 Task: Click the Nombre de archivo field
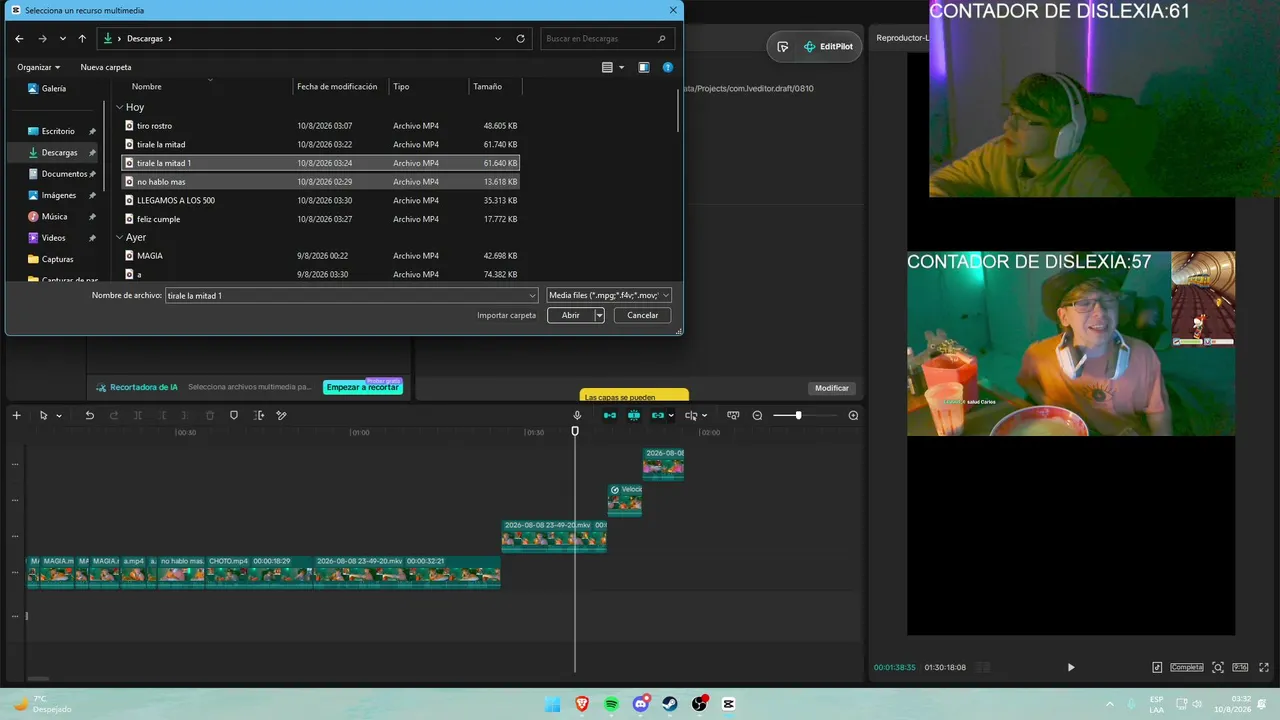tap(352, 296)
